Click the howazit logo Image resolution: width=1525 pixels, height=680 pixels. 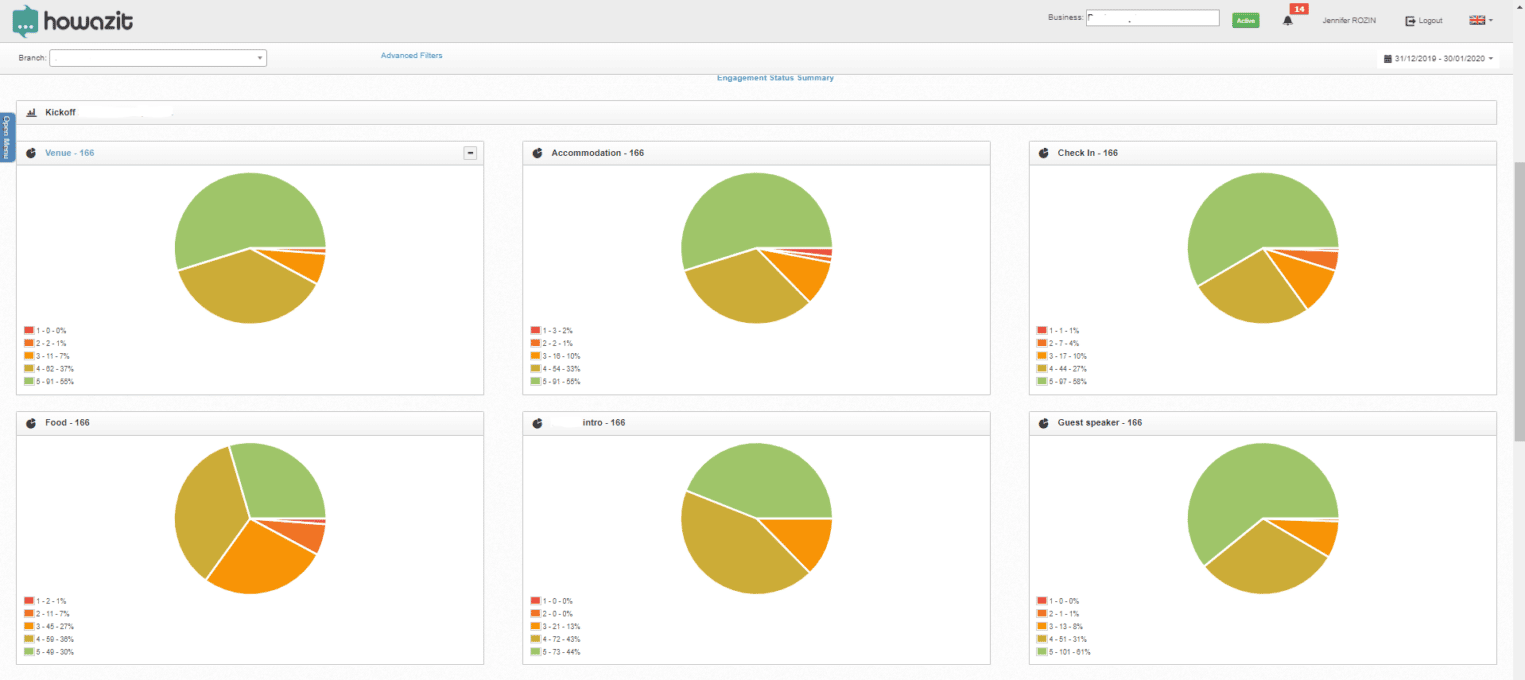[72, 21]
